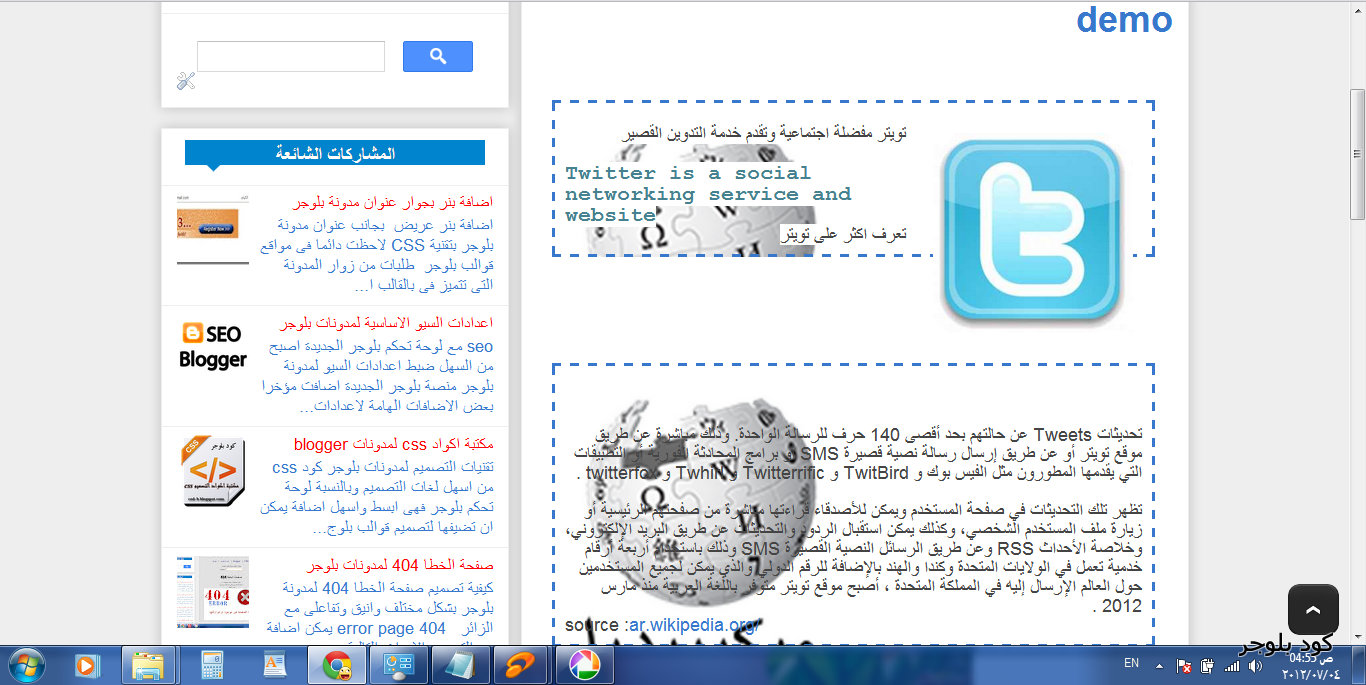Open the Calculator taskbar icon
Viewport: 1366px width, 685px height.
(211, 665)
